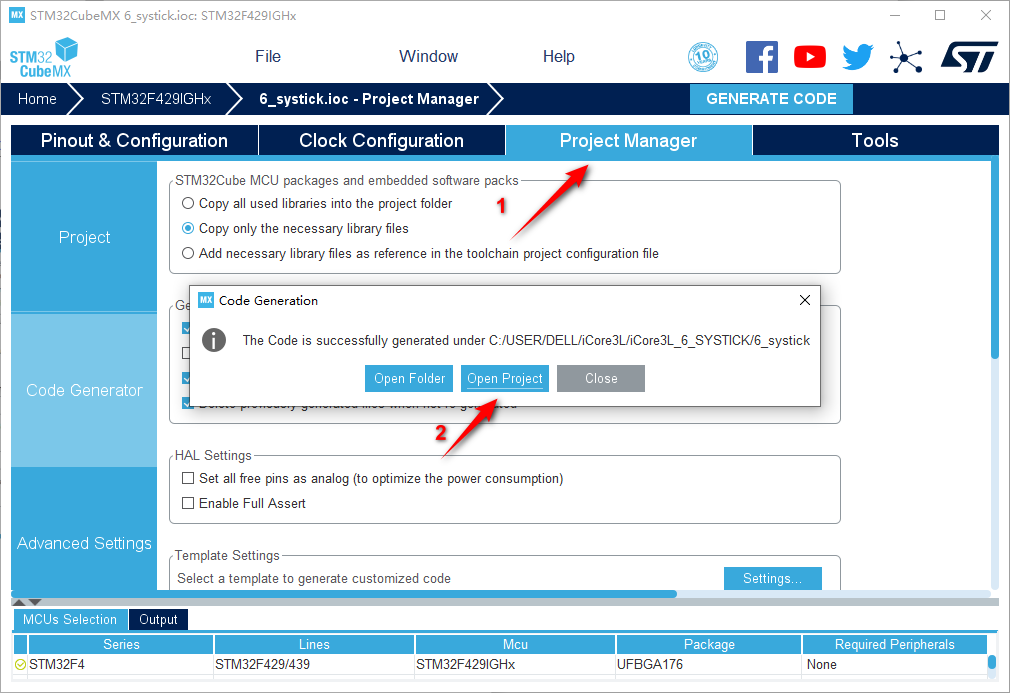Click the STM32CubeMX logo
1010x693 pixels.
click(x=44, y=58)
